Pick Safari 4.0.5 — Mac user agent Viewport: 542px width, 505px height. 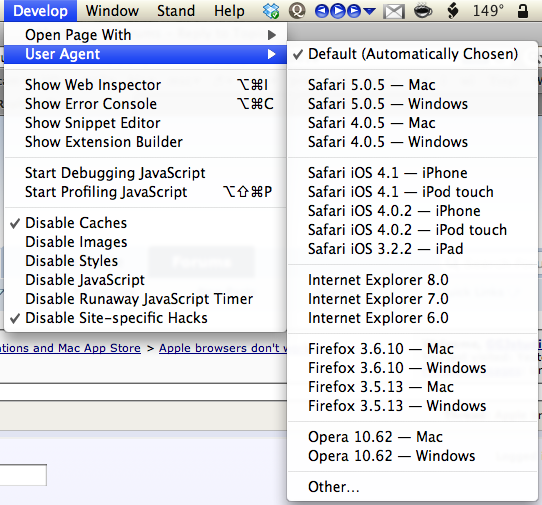coord(412,123)
